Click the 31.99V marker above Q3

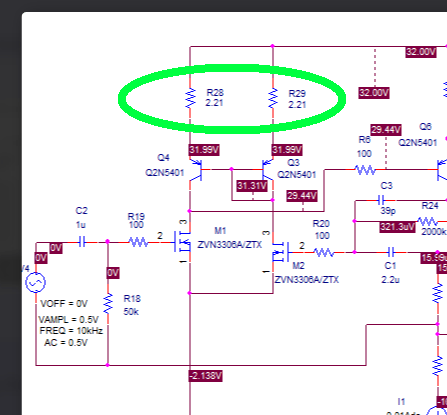tap(287, 150)
